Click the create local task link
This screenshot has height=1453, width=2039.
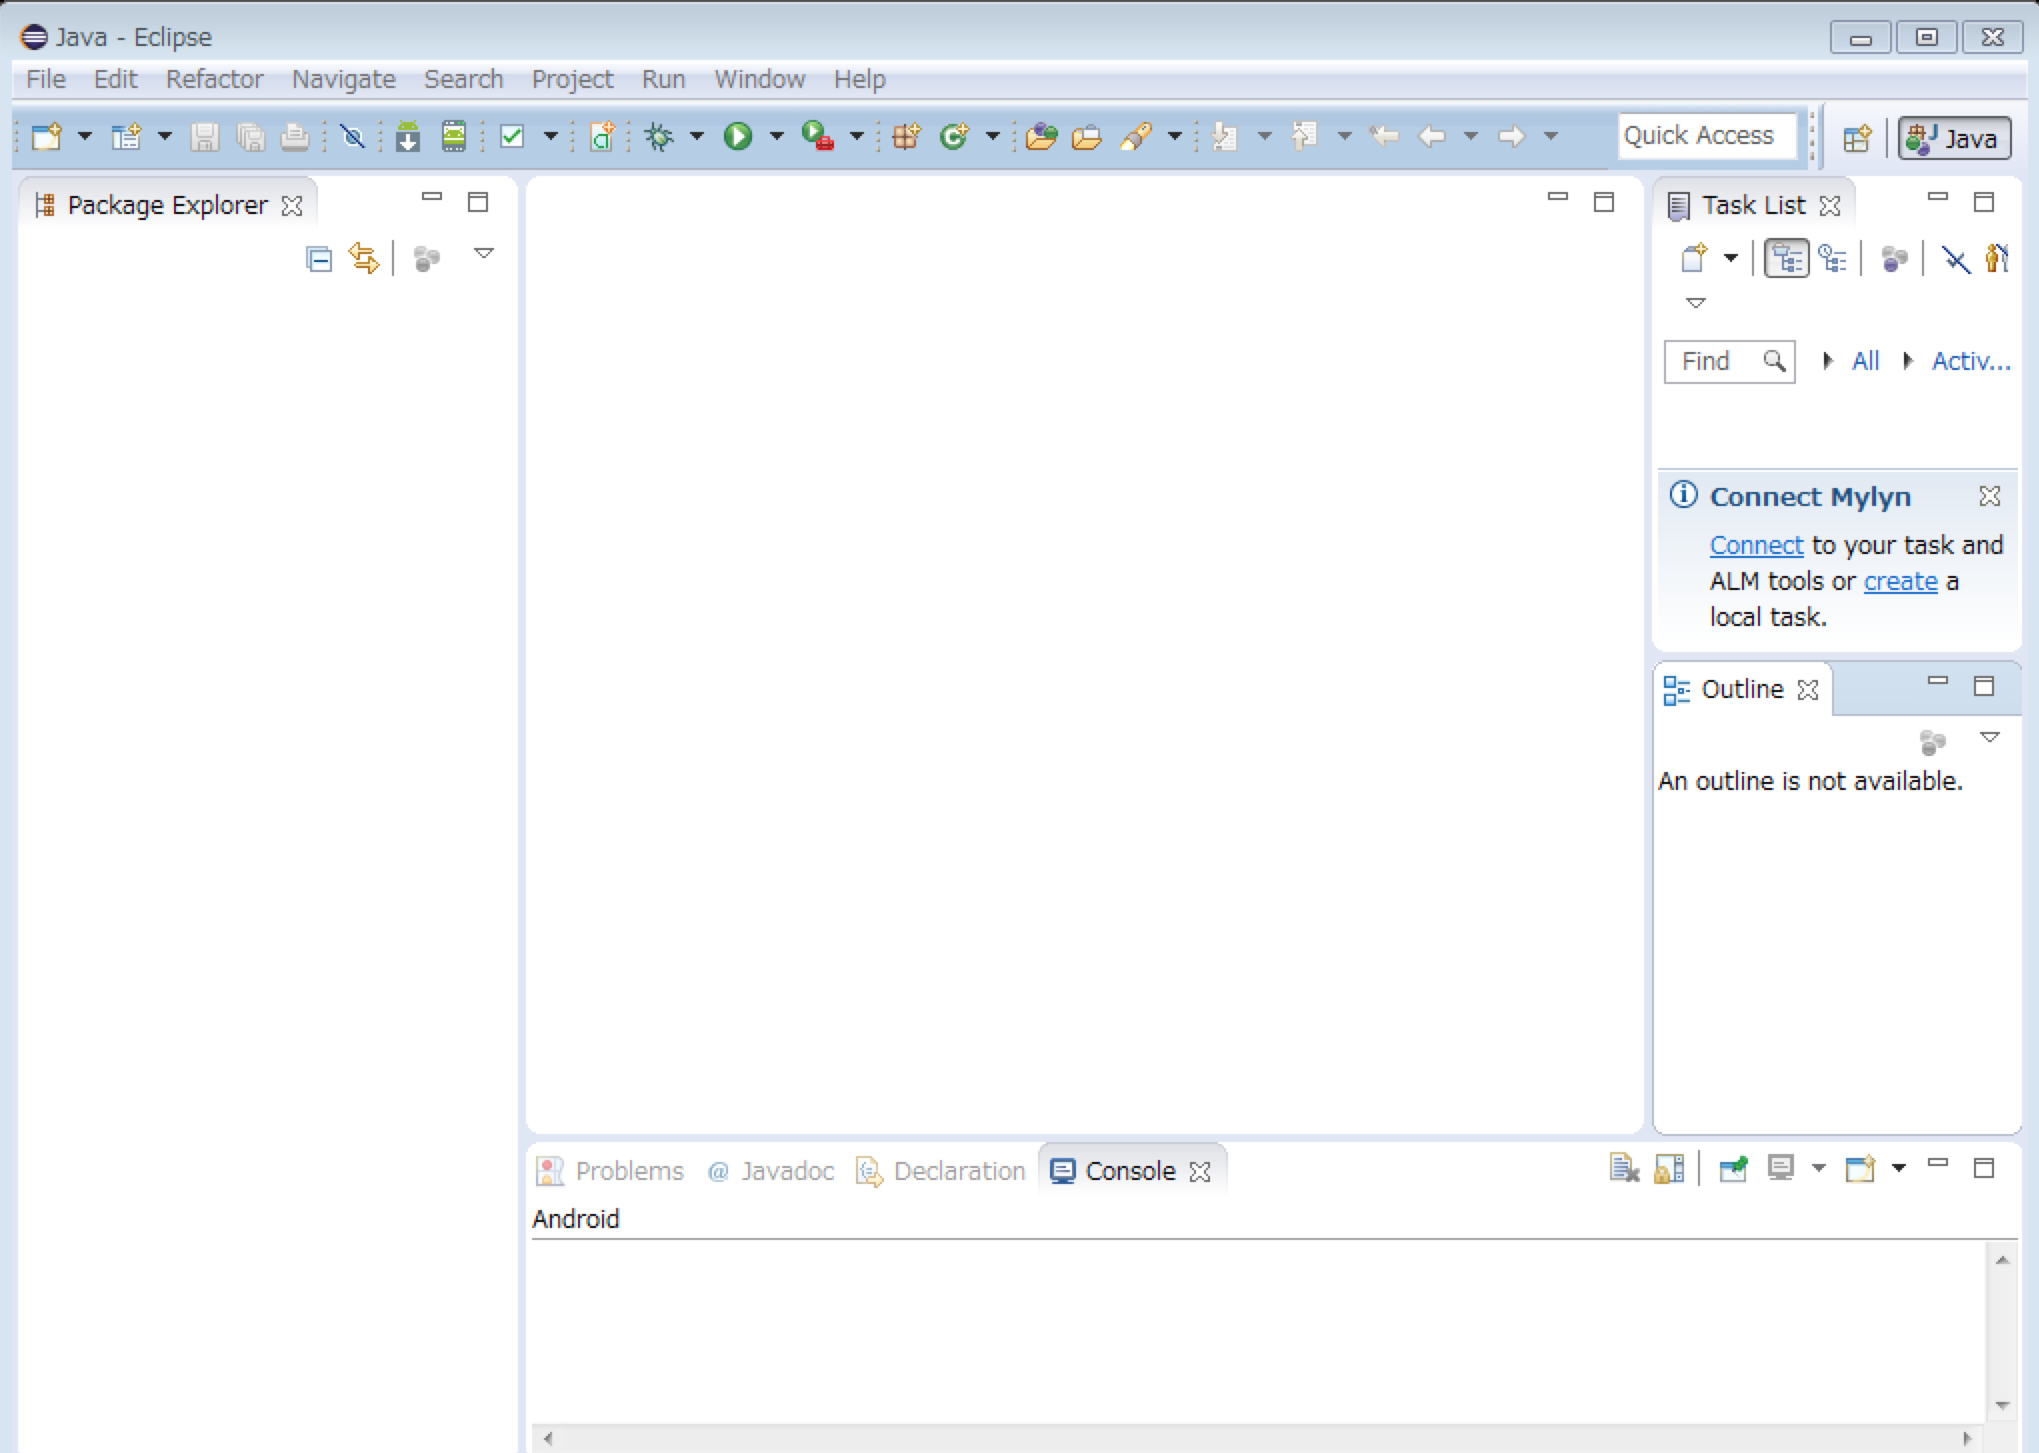click(x=1900, y=581)
